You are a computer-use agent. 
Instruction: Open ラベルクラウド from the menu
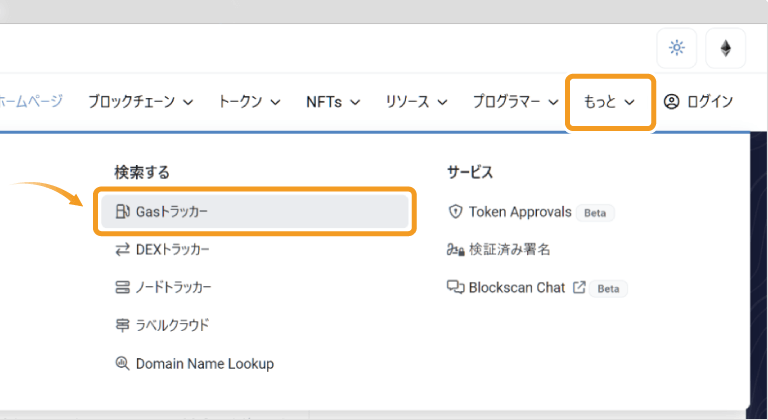(172, 325)
